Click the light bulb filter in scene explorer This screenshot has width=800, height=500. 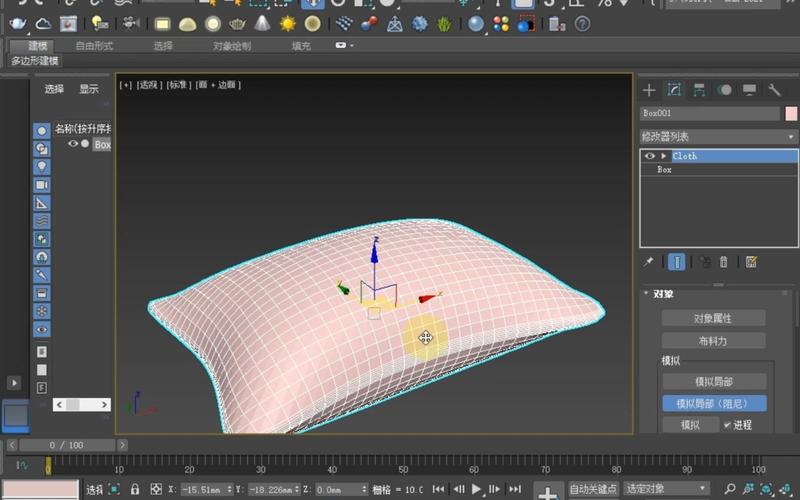click(42, 166)
